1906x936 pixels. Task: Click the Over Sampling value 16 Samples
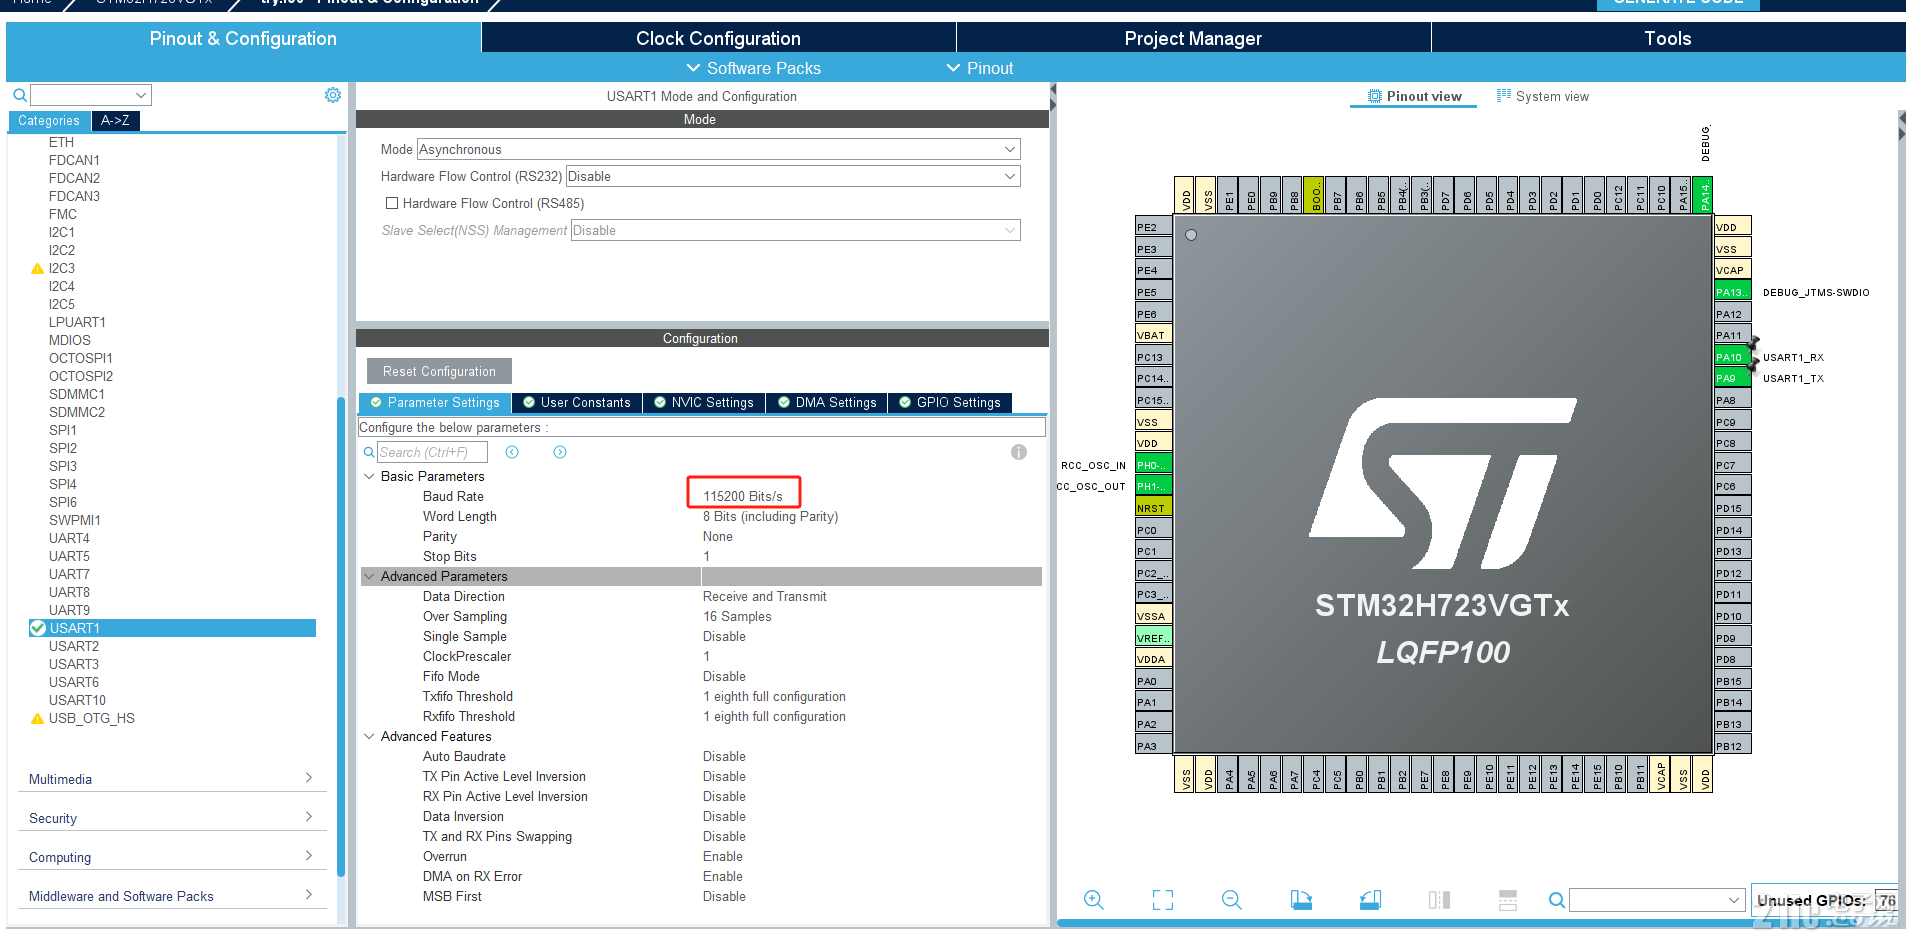pyautogui.click(x=737, y=616)
